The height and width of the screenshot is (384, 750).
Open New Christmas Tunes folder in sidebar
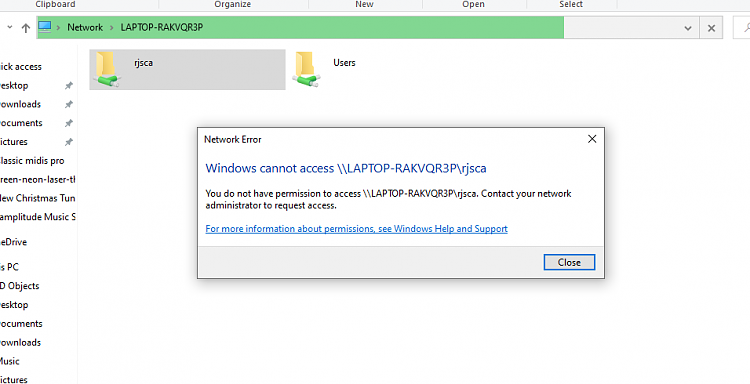tap(38, 198)
